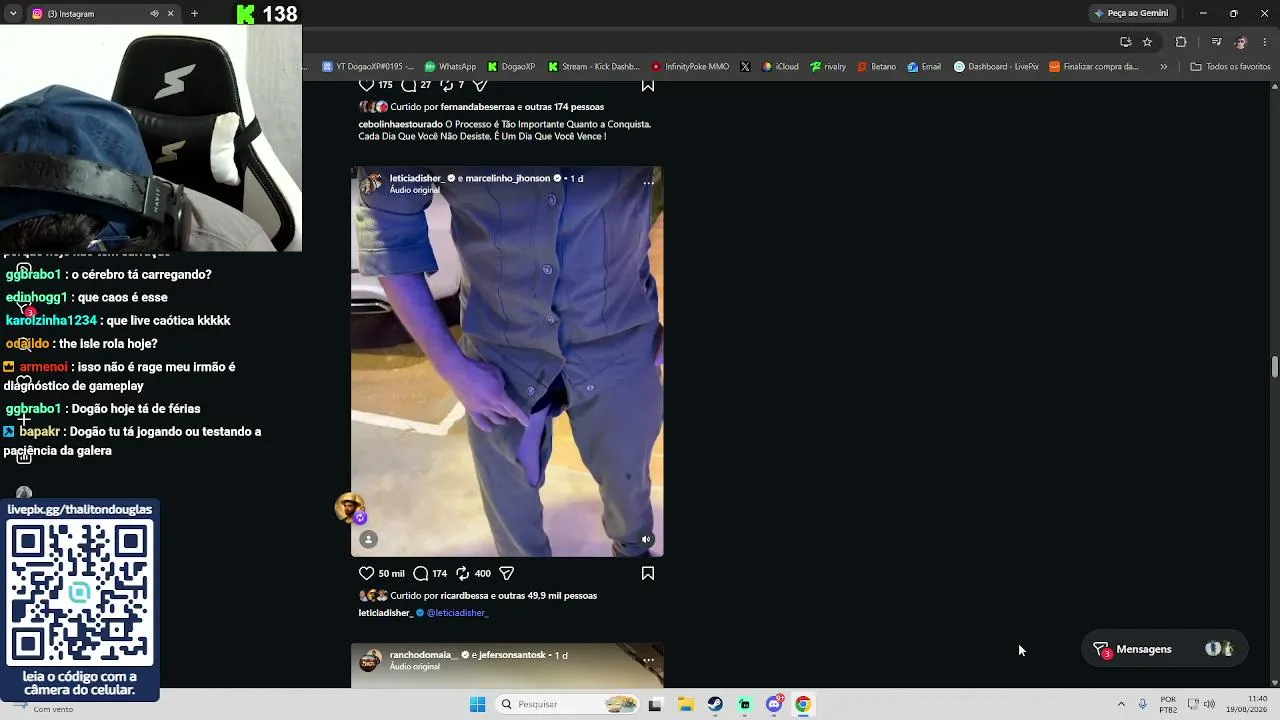Image resolution: width=1280 pixels, height=720 pixels.
Task: Open the Chrome extensions puzzle icon
Action: click(x=1181, y=42)
